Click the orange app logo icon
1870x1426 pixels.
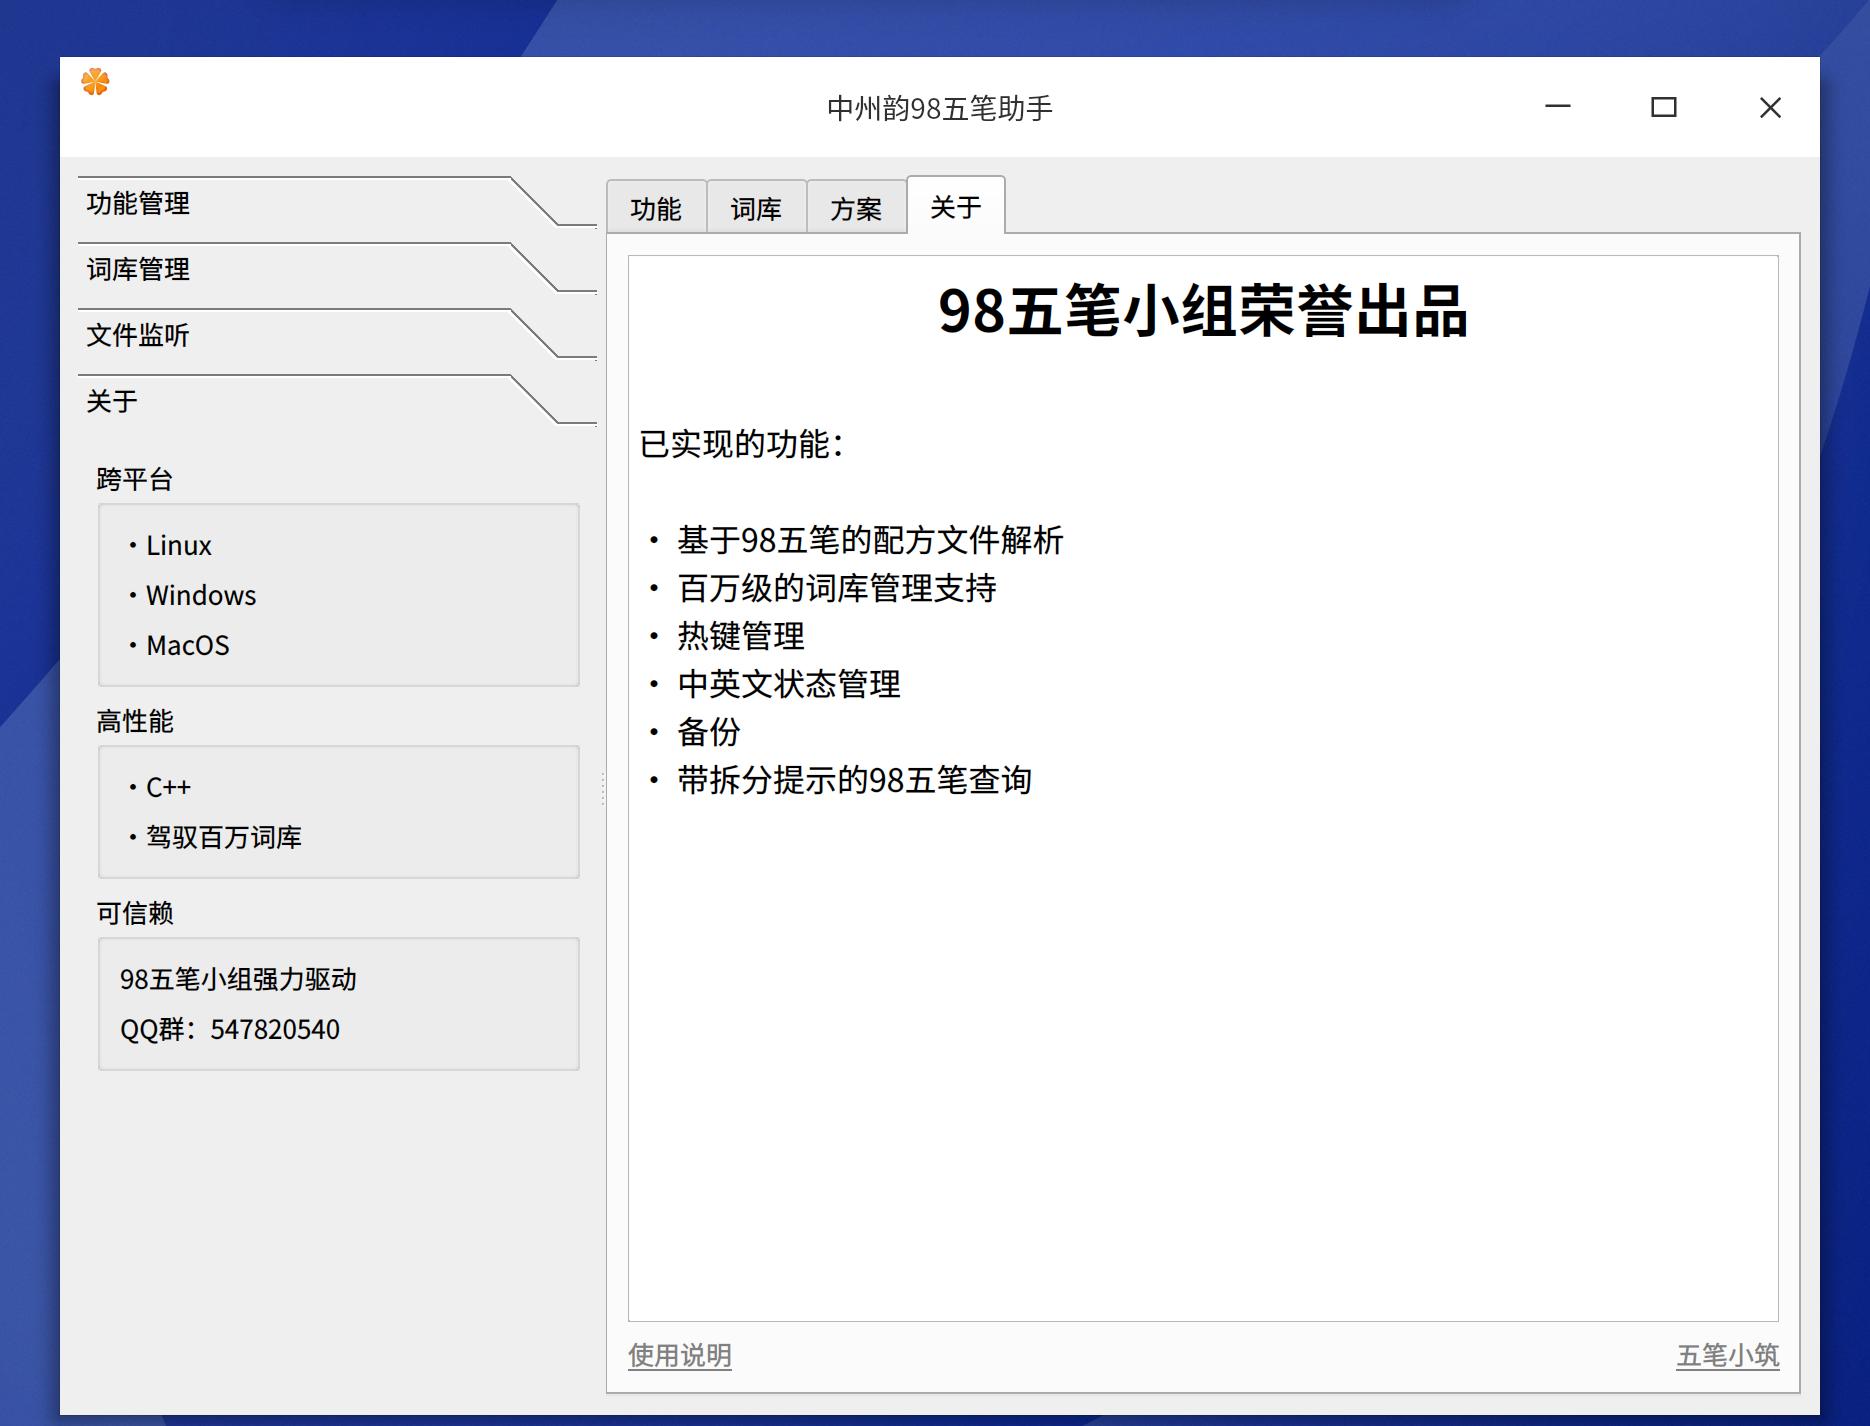click(95, 85)
